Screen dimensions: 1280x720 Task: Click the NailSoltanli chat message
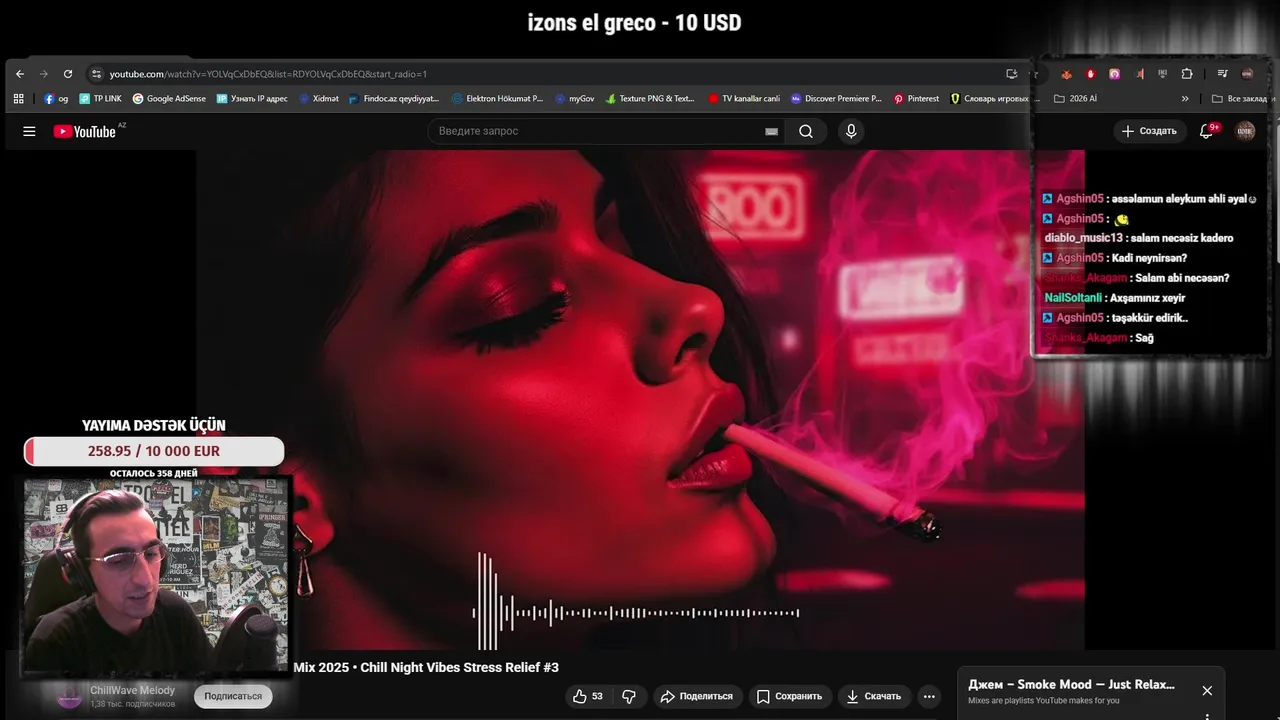coord(1115,298)
